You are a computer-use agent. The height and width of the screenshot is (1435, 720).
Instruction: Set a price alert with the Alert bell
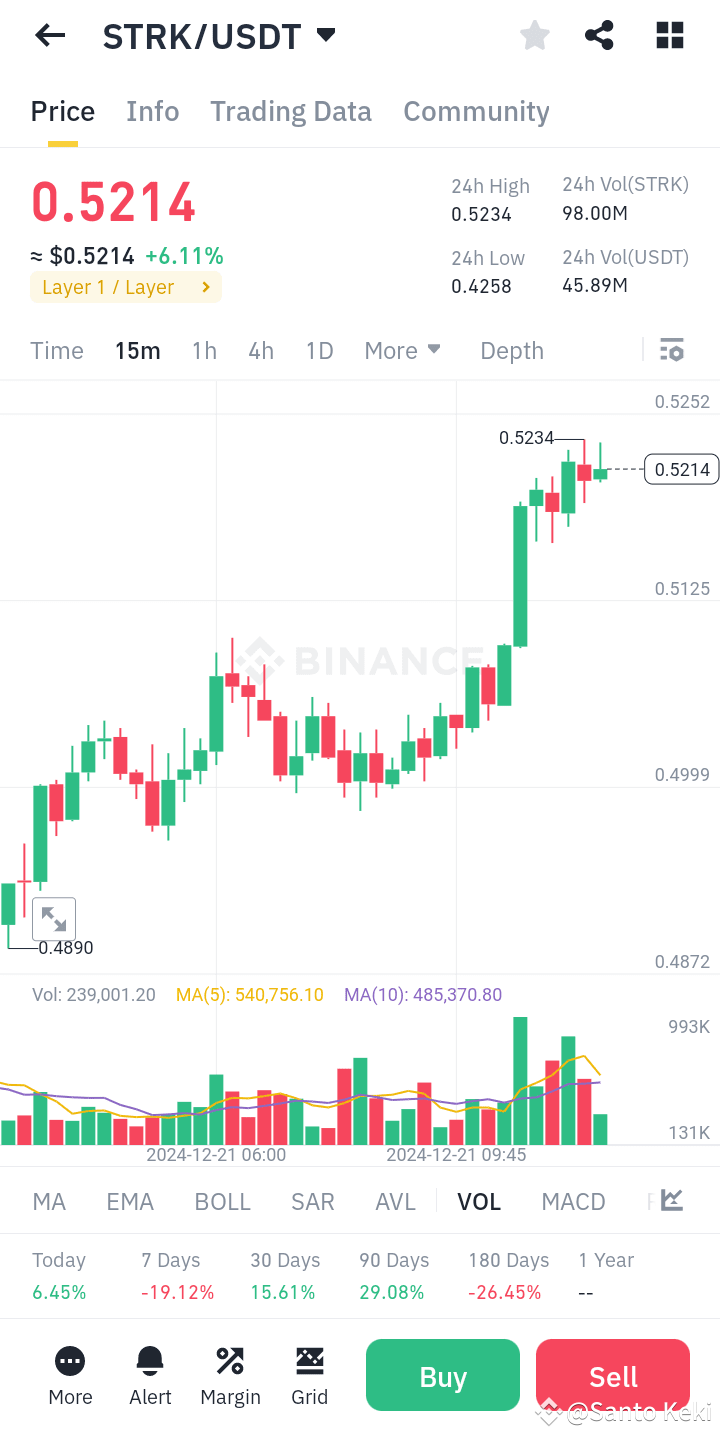pyautogui.click(x=150, y=1375)
